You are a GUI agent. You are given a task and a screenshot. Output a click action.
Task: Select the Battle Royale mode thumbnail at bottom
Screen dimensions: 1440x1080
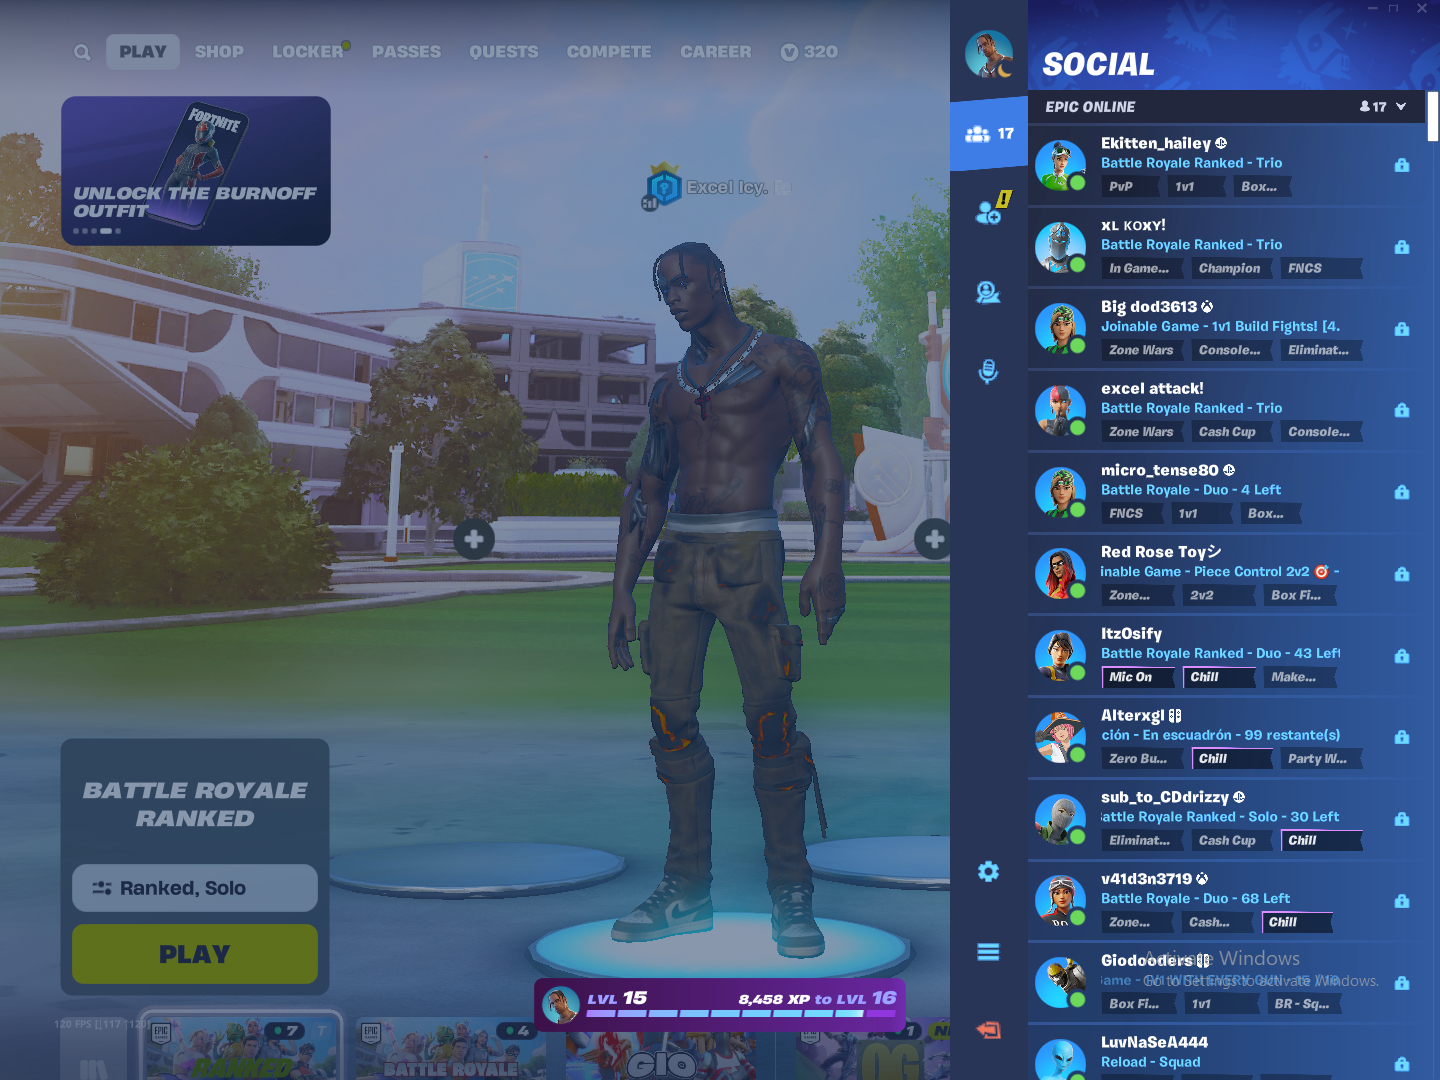(x=450, y=1050)
